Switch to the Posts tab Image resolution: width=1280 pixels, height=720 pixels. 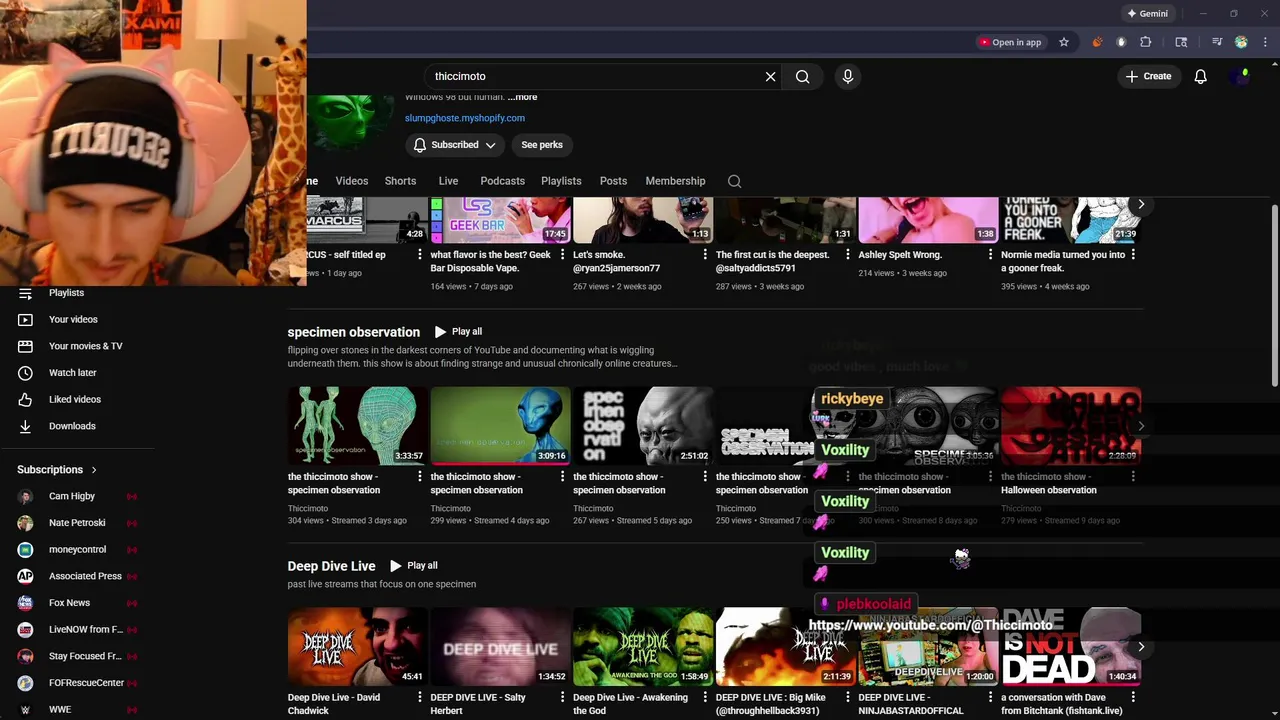(613, 181)
